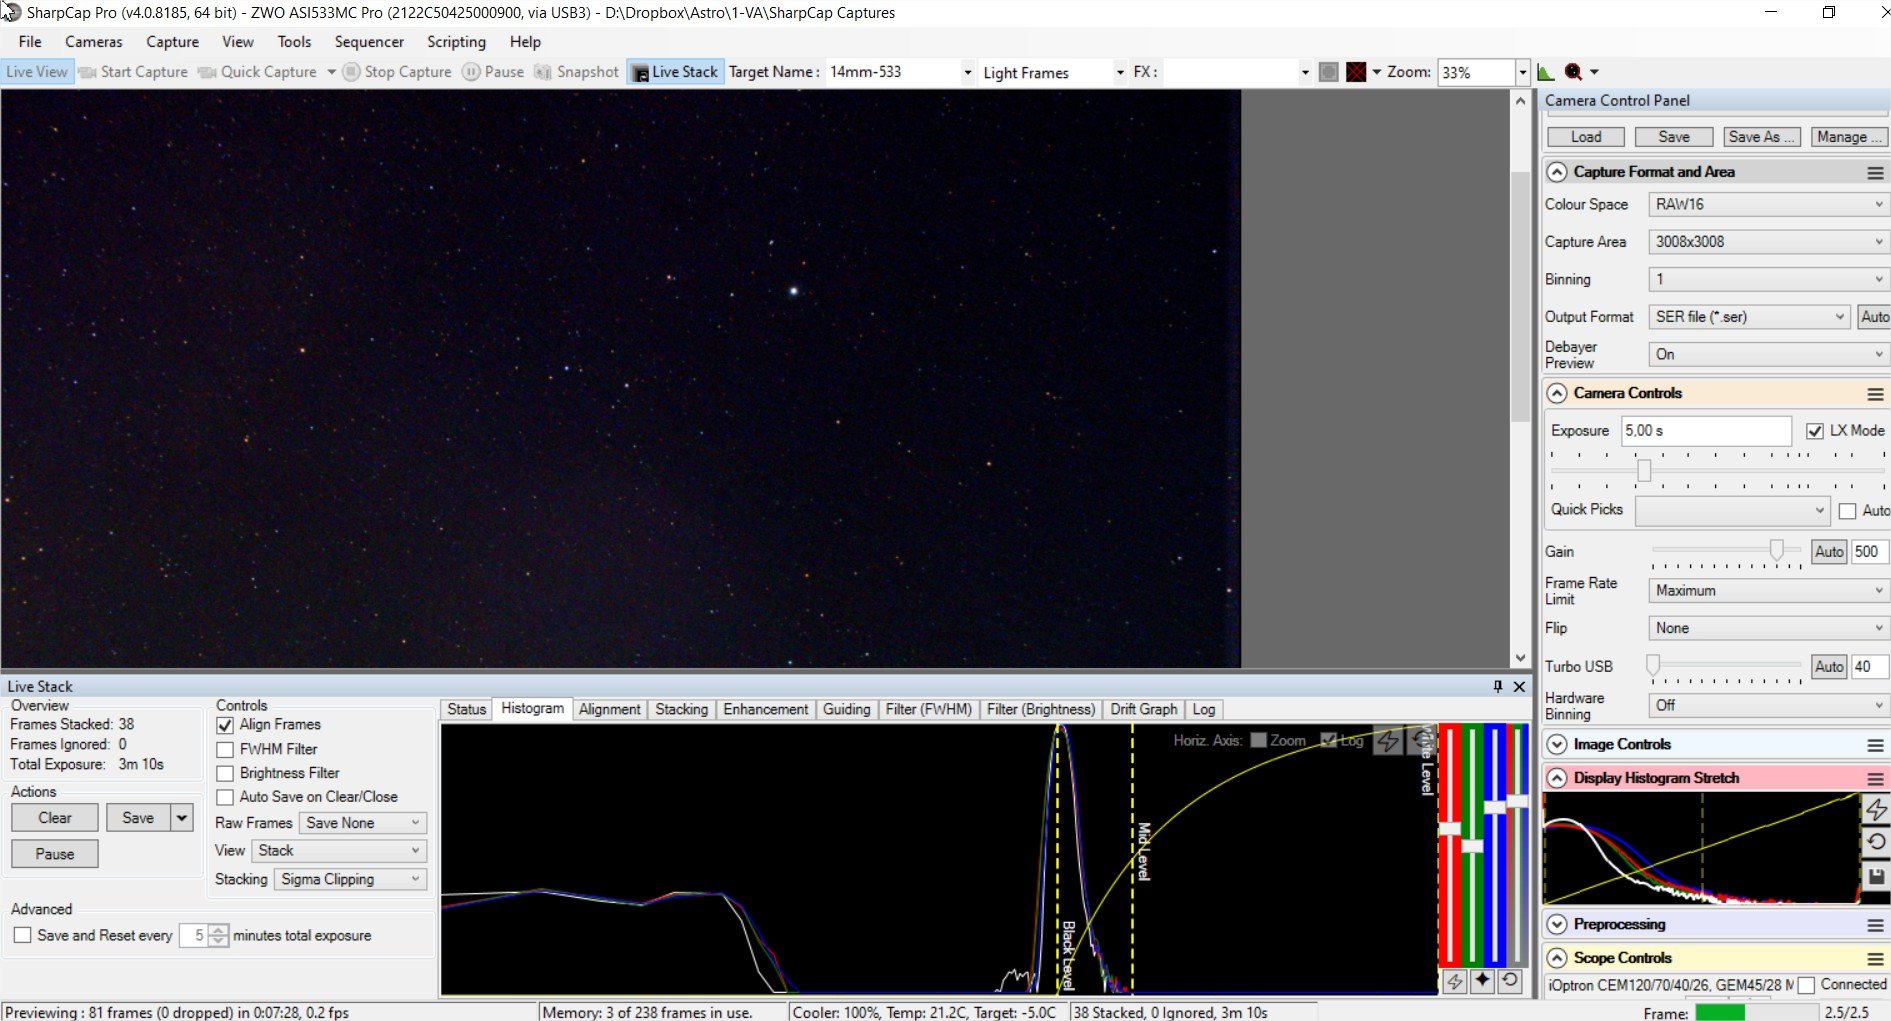
Task: Open the Binning dropdown
Action: pos(1768,279)
